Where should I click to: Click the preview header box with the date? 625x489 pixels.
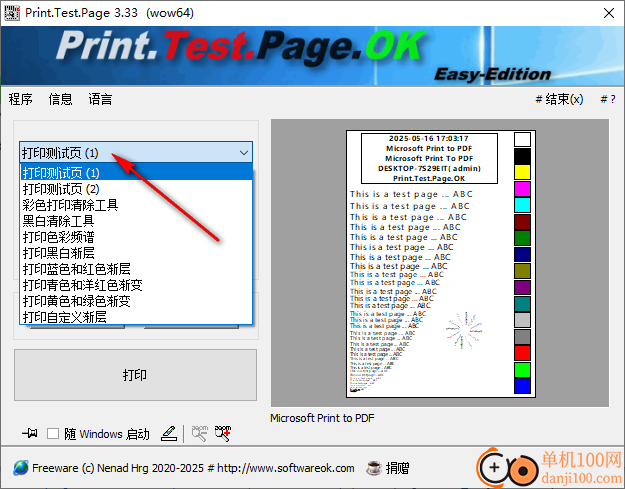[429, 158]
